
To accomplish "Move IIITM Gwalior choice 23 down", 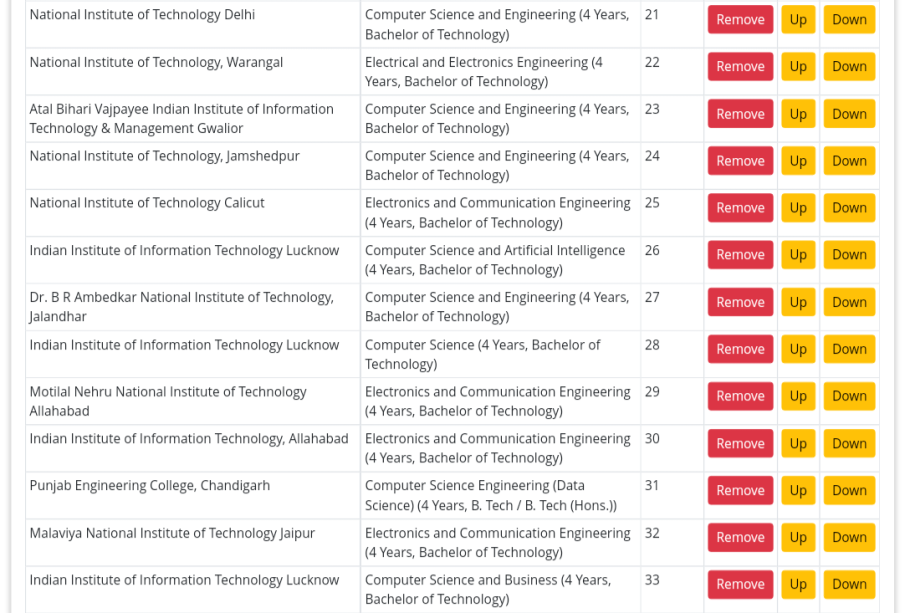I will [x=849, y=114].
